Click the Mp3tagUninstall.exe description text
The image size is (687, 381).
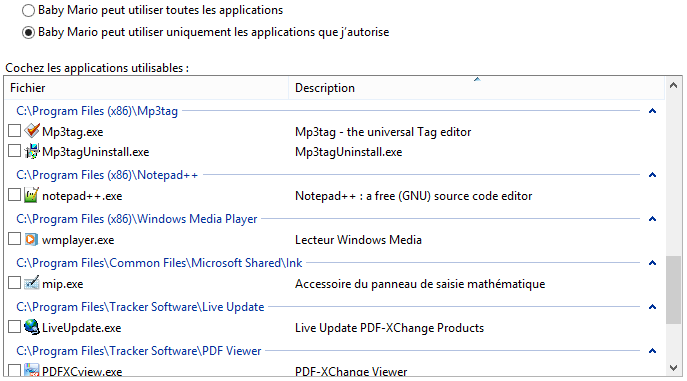click(349, 152)
